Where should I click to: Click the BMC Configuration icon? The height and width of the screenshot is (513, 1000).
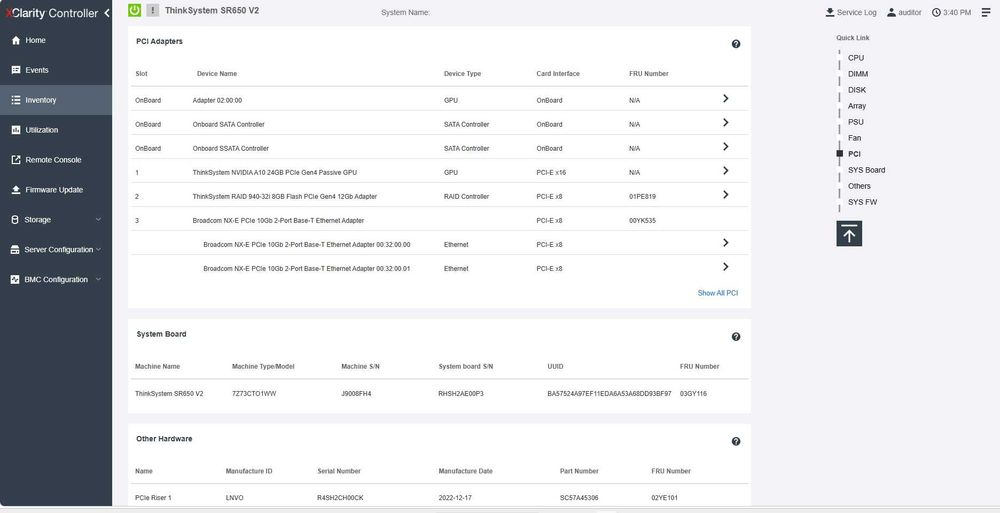click(x=15, y=280)
